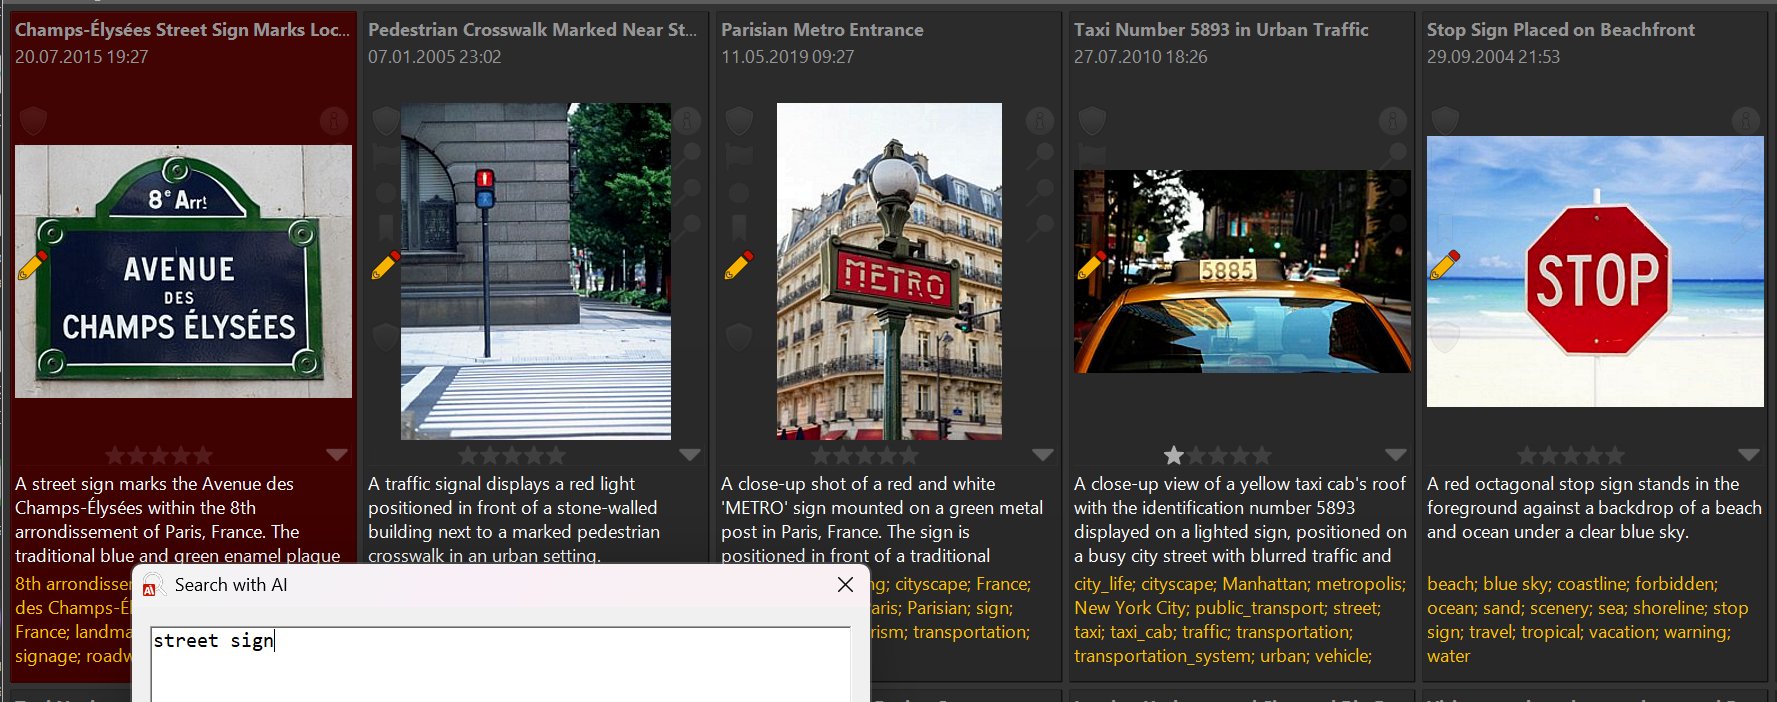Viewport: 1777px width, 702px height.
Task: Set five-star rating on Pedestrian Crosswalk image
Action: click(x=556, y=456)
